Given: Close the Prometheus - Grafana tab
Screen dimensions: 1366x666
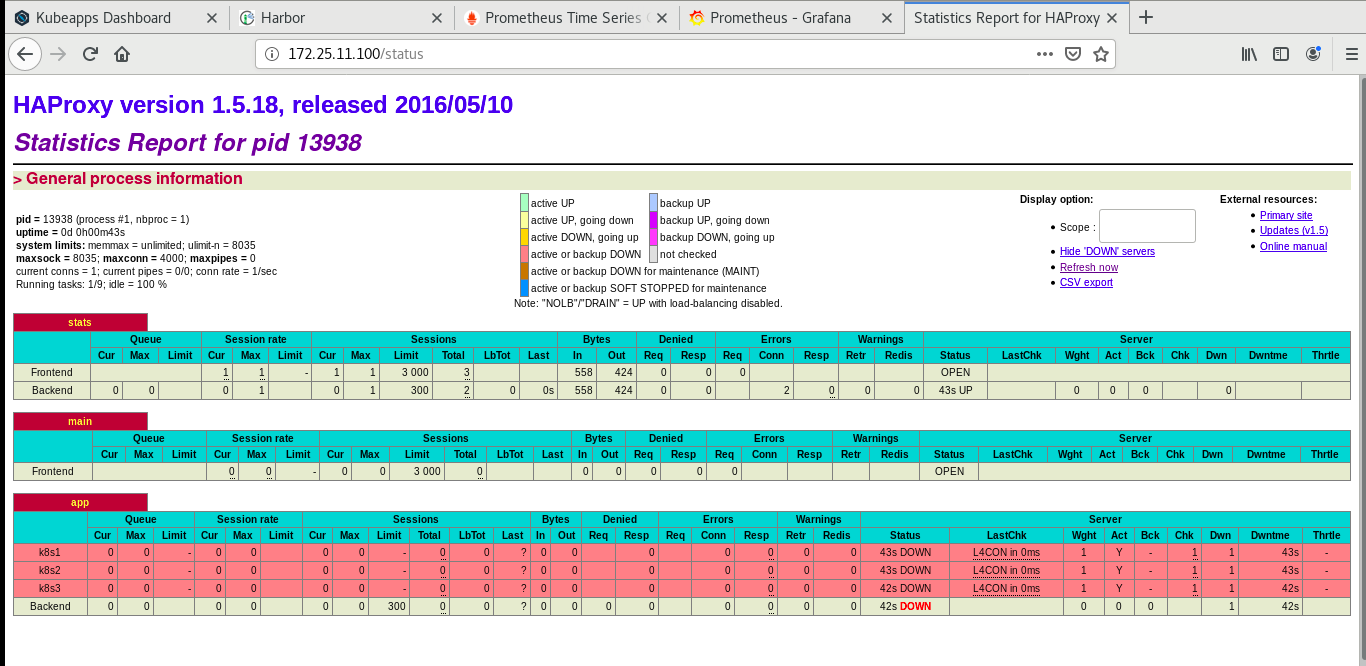Looking at the screenshot, I should tap(886, 17).
